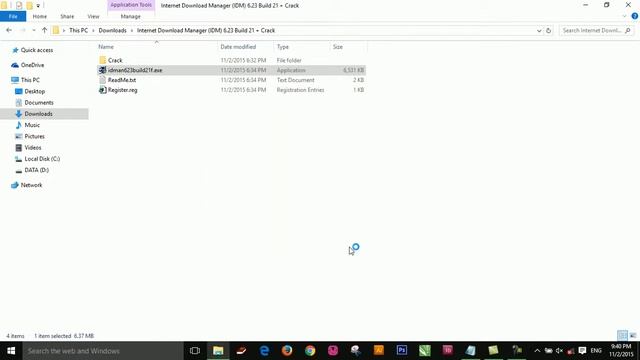Click the ENG language indicator
This screenshot has height=360, width=640.
tap(596, 351)
